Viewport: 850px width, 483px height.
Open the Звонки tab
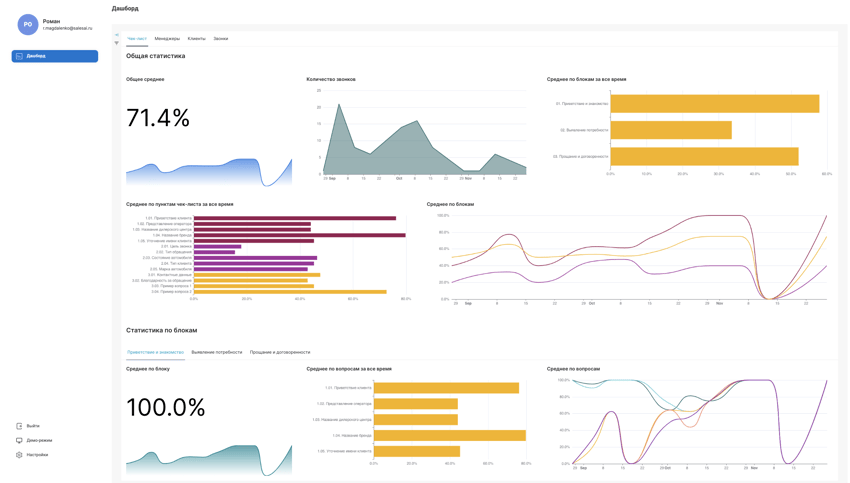(220, 39)
